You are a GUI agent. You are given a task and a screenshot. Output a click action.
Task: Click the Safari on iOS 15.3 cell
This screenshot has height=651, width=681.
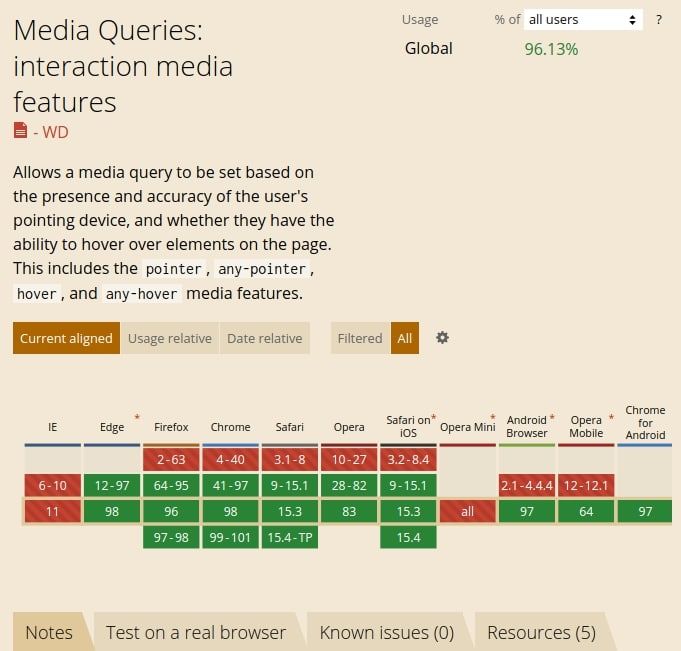click(408, 511)
